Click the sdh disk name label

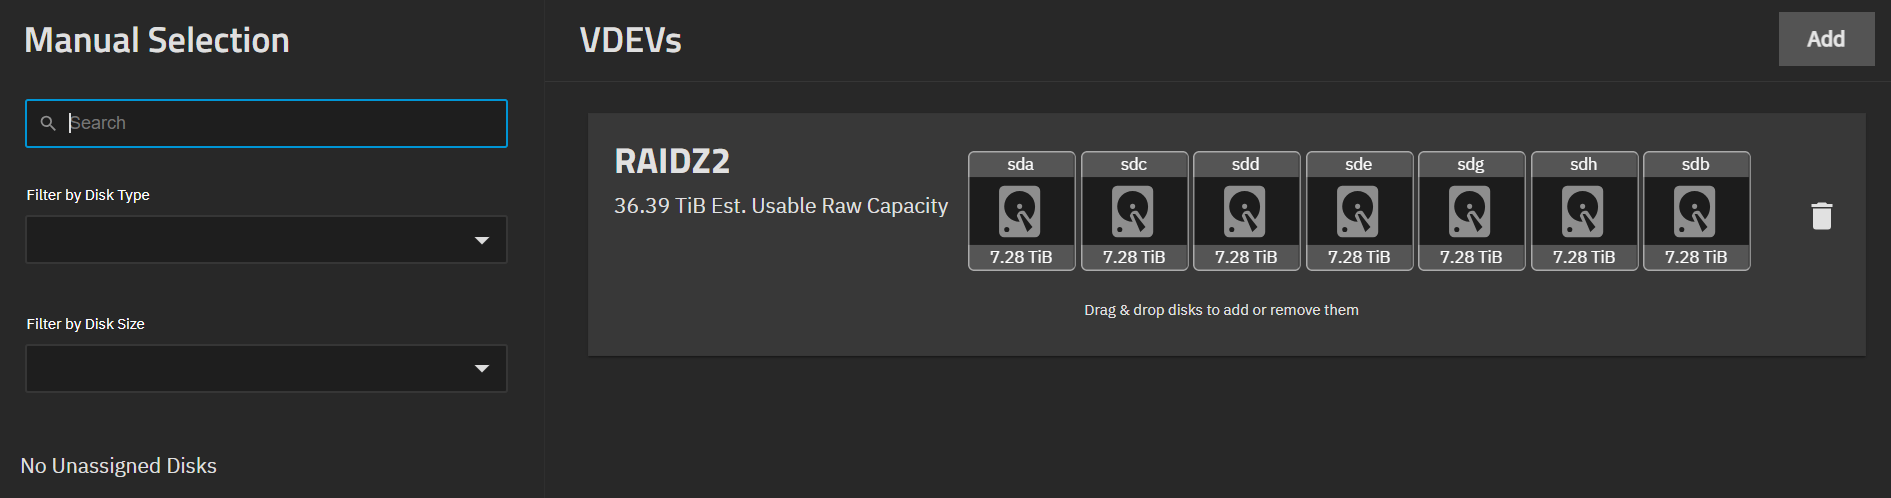point(1583,164)
